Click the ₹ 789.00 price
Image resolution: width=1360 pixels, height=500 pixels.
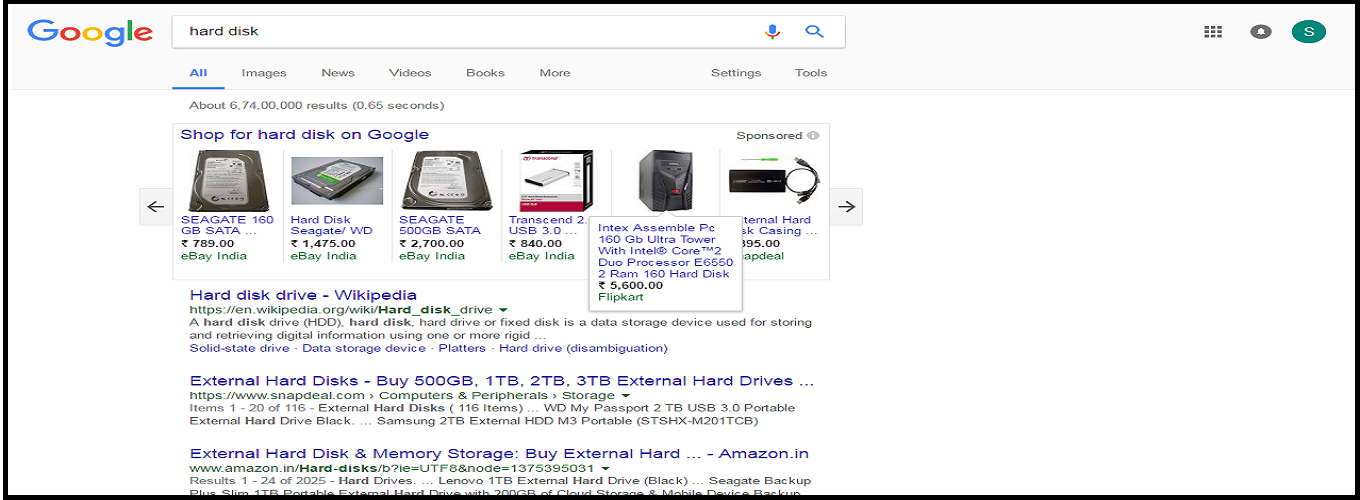click(208, 243)
